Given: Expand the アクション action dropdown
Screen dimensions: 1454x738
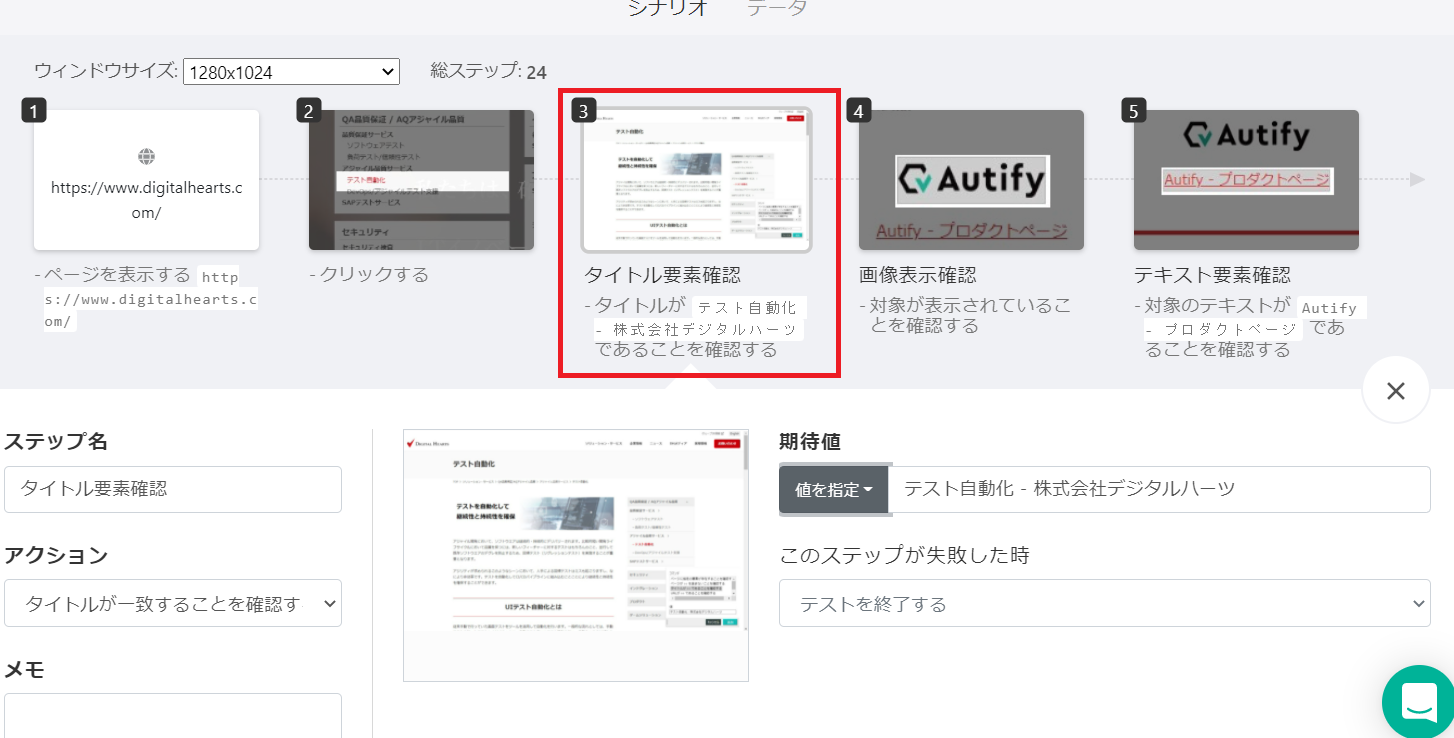Looking at the screenshot, I should click(x=173, y=603).
